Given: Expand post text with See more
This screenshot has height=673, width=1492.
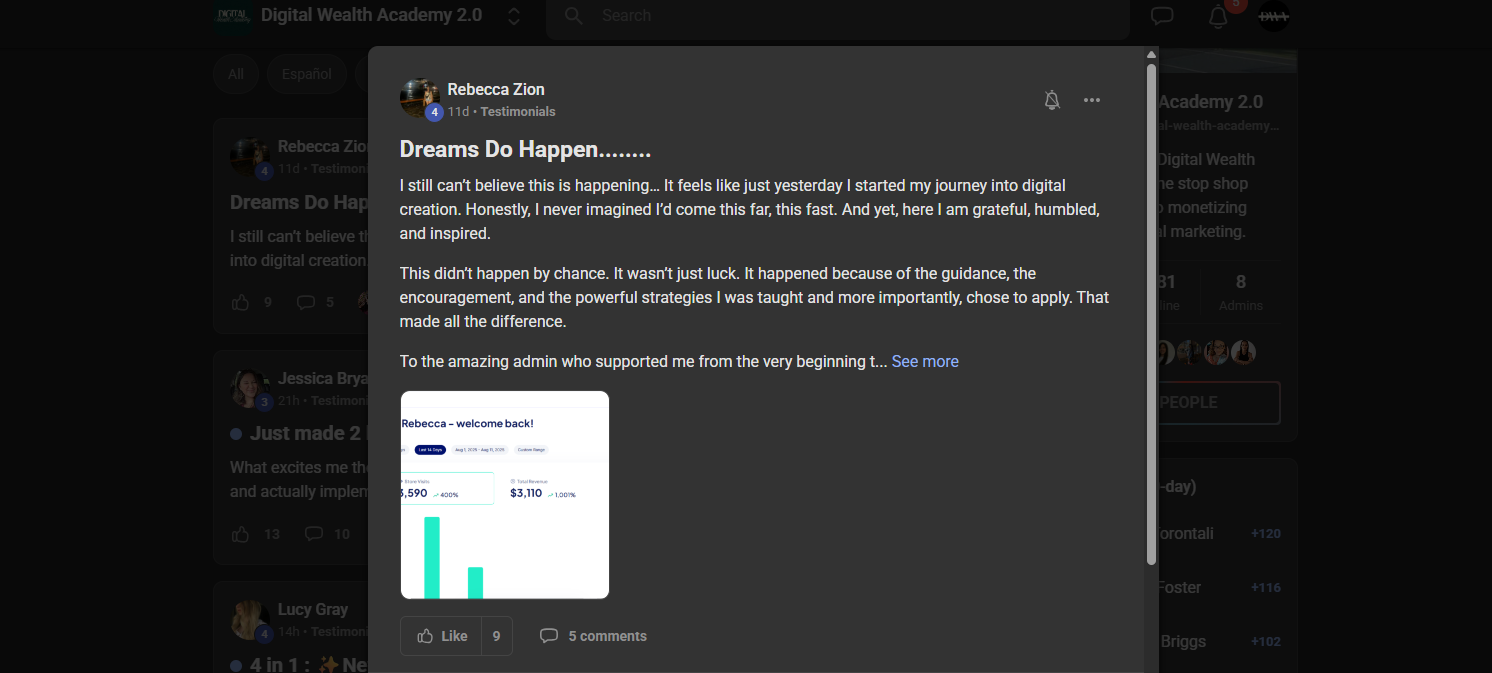Looking at the screenshot, I should [x=925, y=361].
